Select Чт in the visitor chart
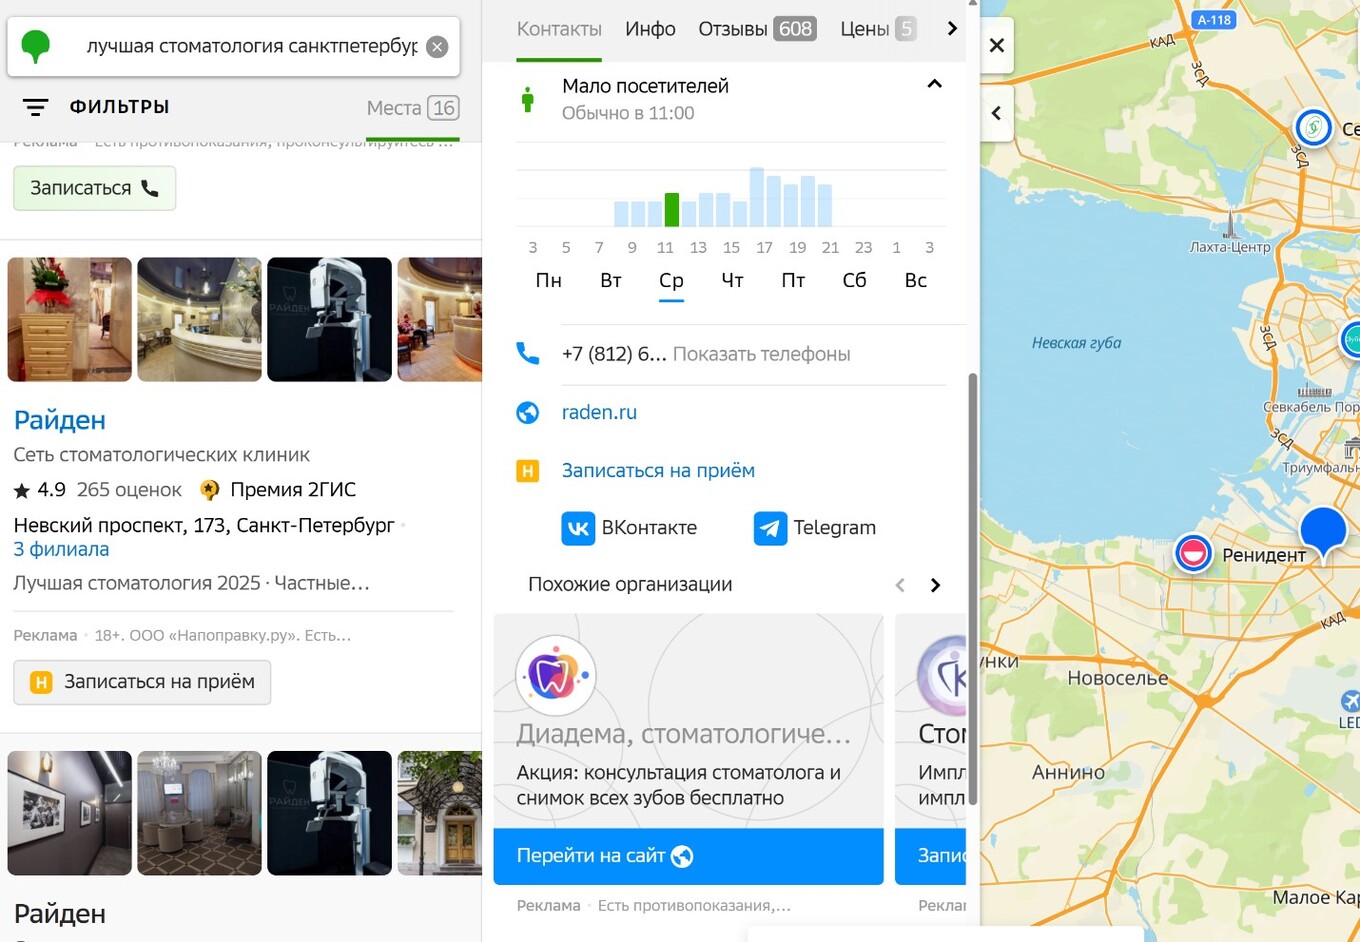The height and width of the screenshot is (942, 1360). 732,281
